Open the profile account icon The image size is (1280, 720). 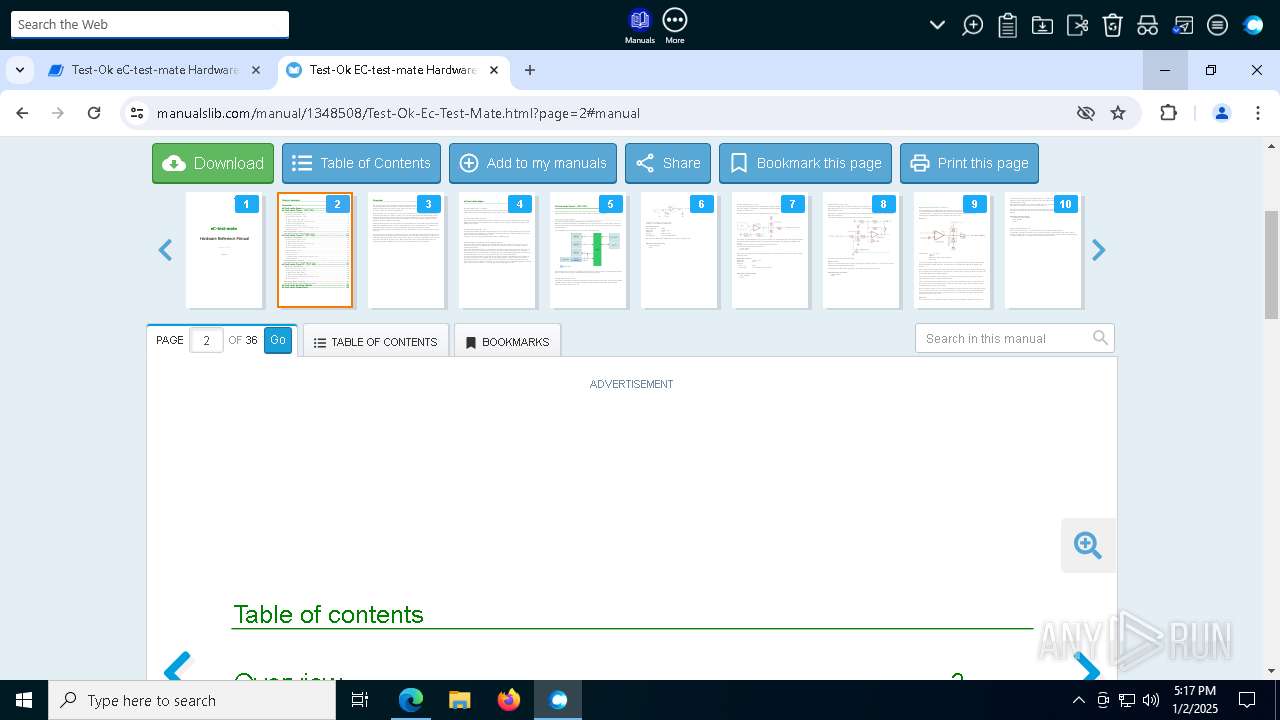point(1221,113)
